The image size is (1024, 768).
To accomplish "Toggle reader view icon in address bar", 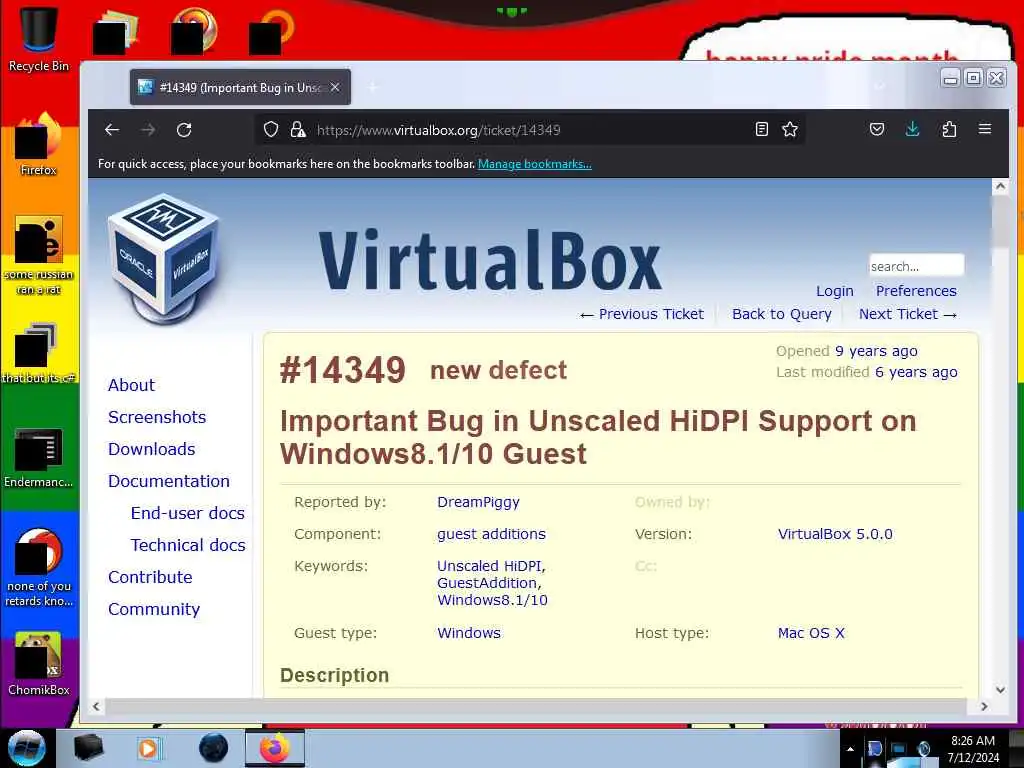I will (761, 129).
